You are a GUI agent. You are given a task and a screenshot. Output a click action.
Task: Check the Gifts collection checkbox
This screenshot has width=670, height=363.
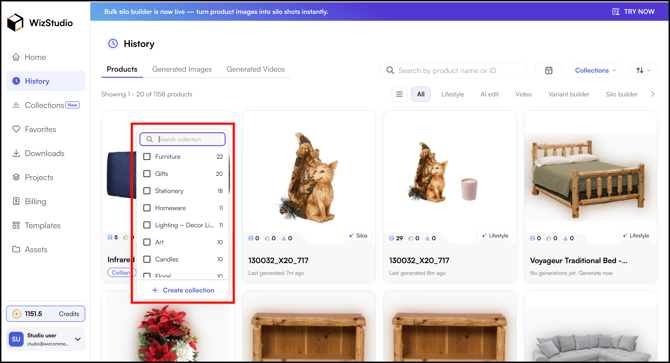[147, 174]
